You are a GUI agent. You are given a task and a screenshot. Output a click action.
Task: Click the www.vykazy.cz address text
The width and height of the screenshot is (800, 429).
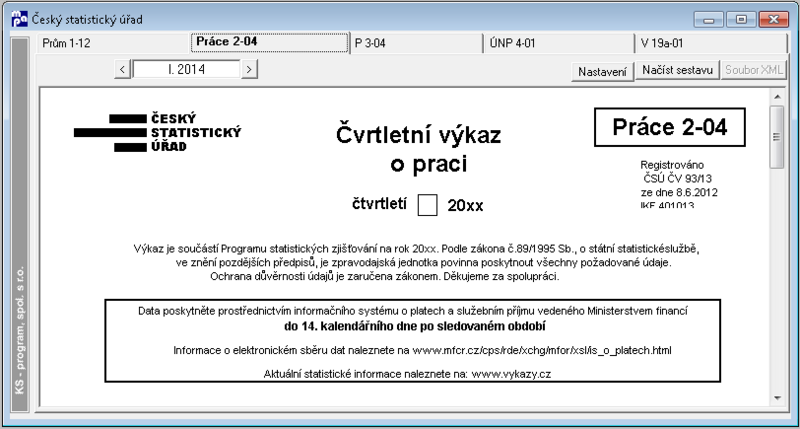511,374
